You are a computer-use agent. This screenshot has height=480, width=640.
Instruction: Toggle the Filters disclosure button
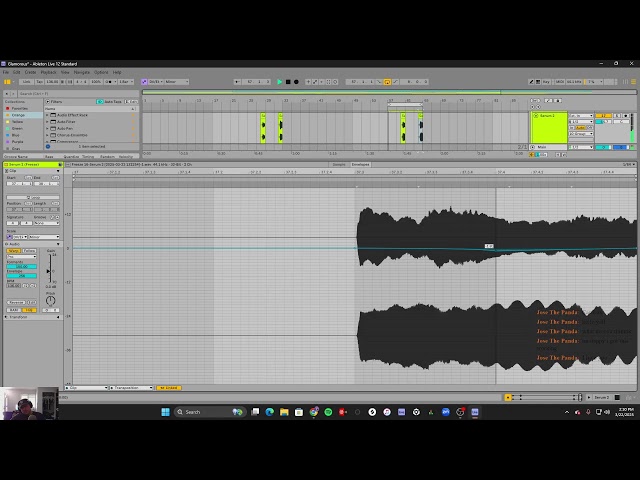pyautogui.click(x=48, y=102)
